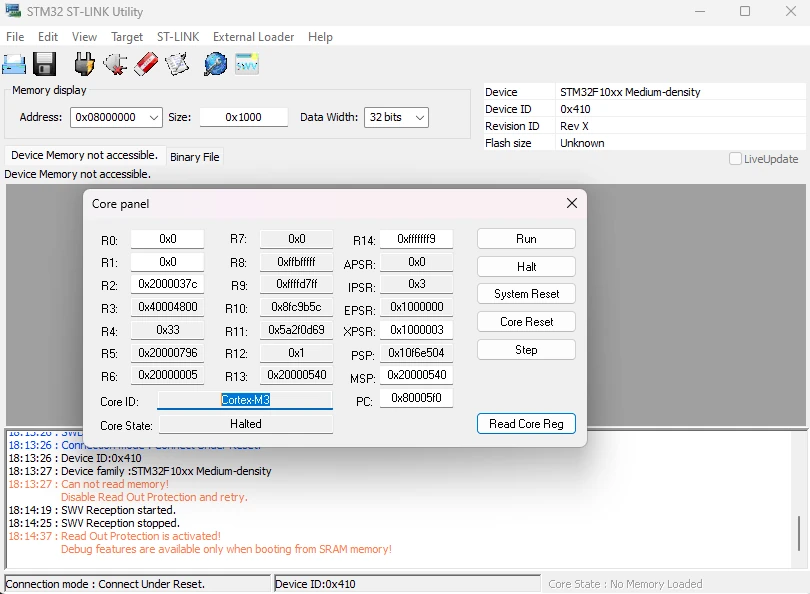Click the status bar Device ID:0x410 entry
Image resolution: width=810 pixels, height=594 pixels.
[315, 584]
